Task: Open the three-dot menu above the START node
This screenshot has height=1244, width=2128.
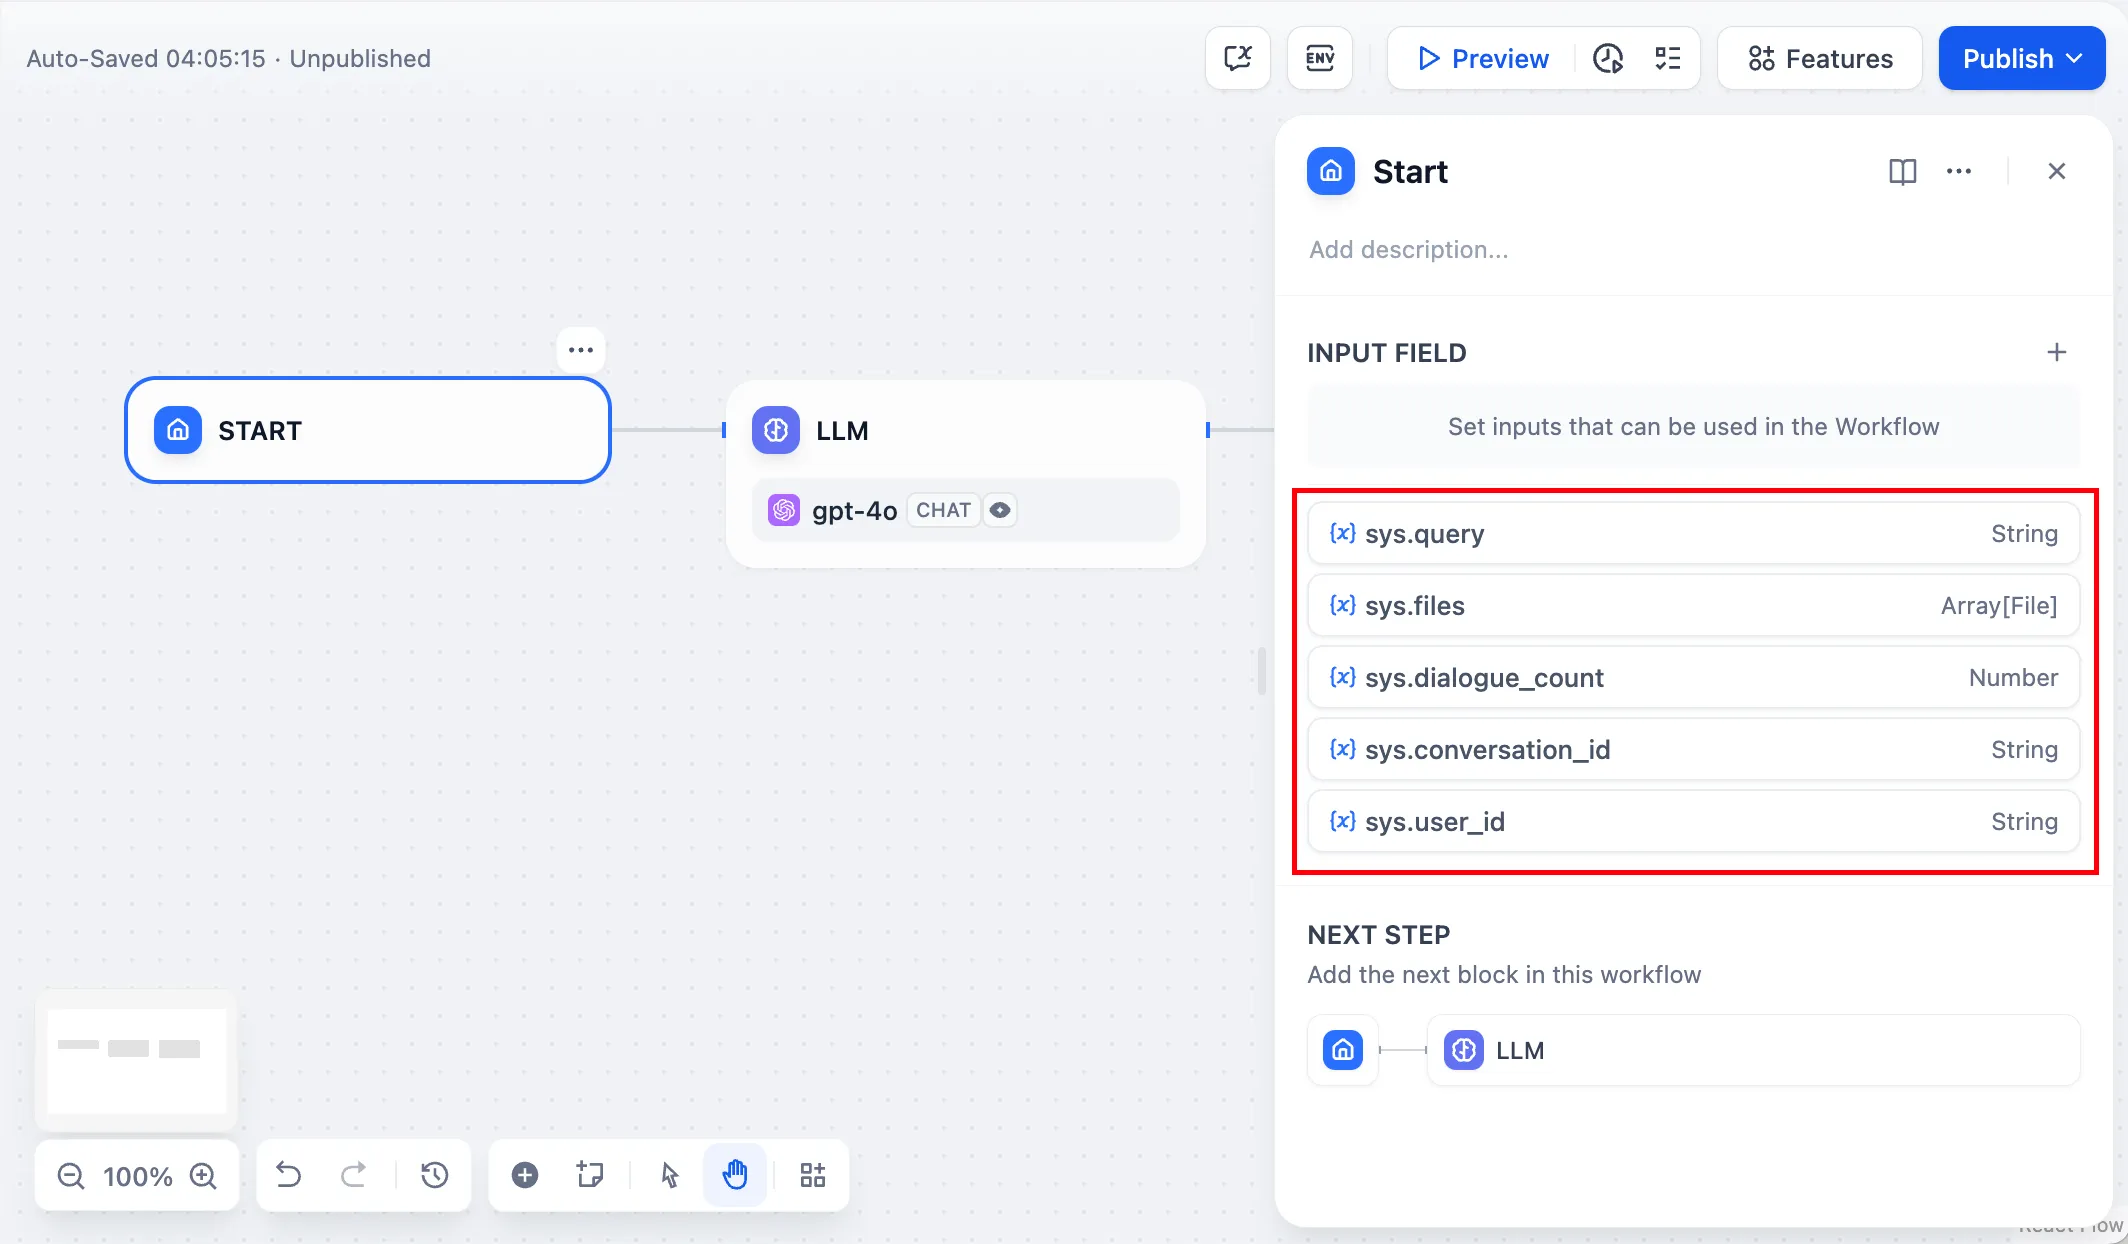Action: 581,349
